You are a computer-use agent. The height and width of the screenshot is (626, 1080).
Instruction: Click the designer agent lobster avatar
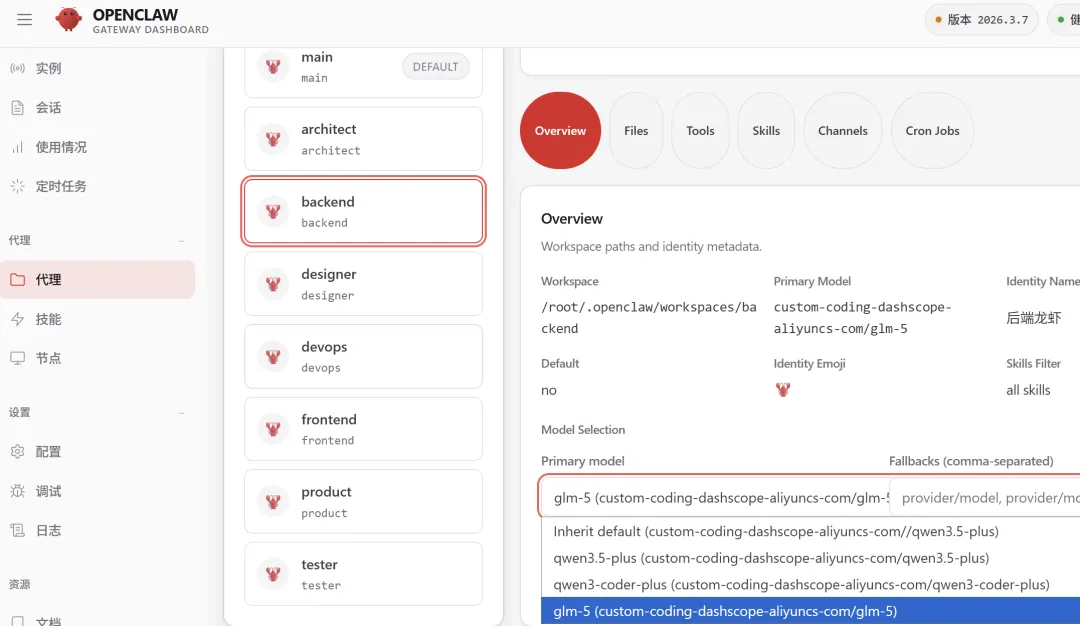pos(273,284)
